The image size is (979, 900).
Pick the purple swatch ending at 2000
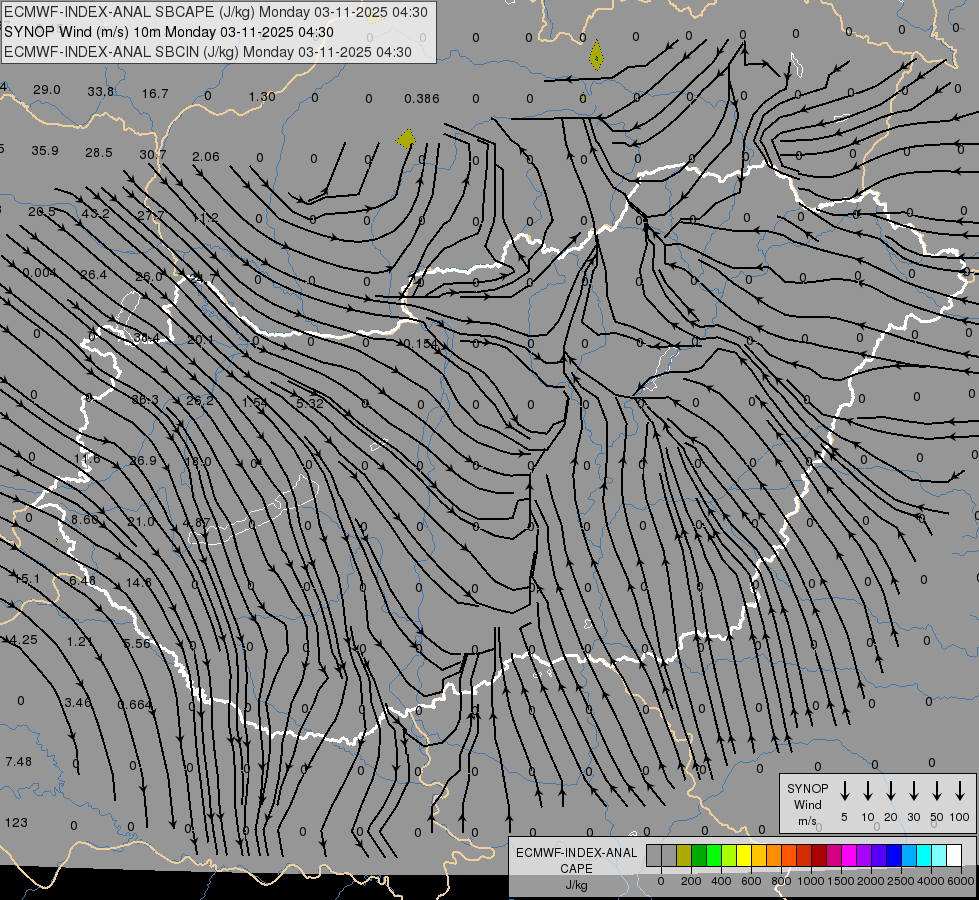(x=863, y=855)
